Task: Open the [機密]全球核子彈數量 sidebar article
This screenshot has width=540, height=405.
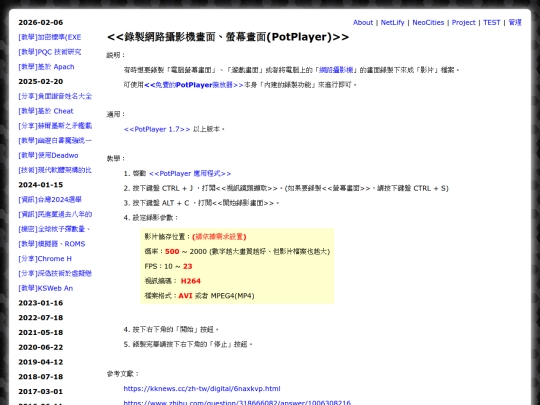Action: 54,229
